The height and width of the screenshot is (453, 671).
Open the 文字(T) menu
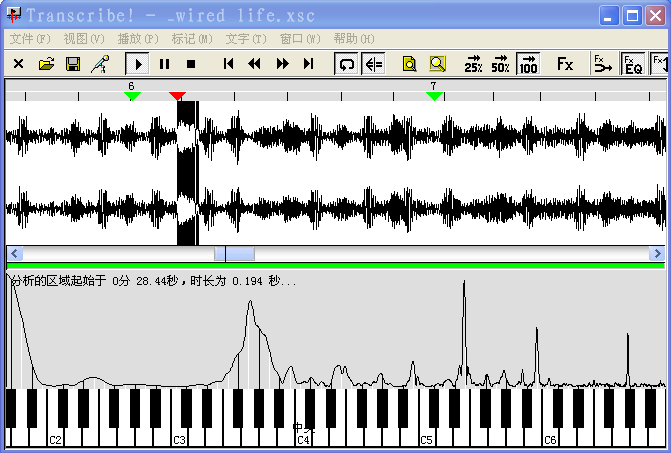pyautogui.click(x=246, y=39)
